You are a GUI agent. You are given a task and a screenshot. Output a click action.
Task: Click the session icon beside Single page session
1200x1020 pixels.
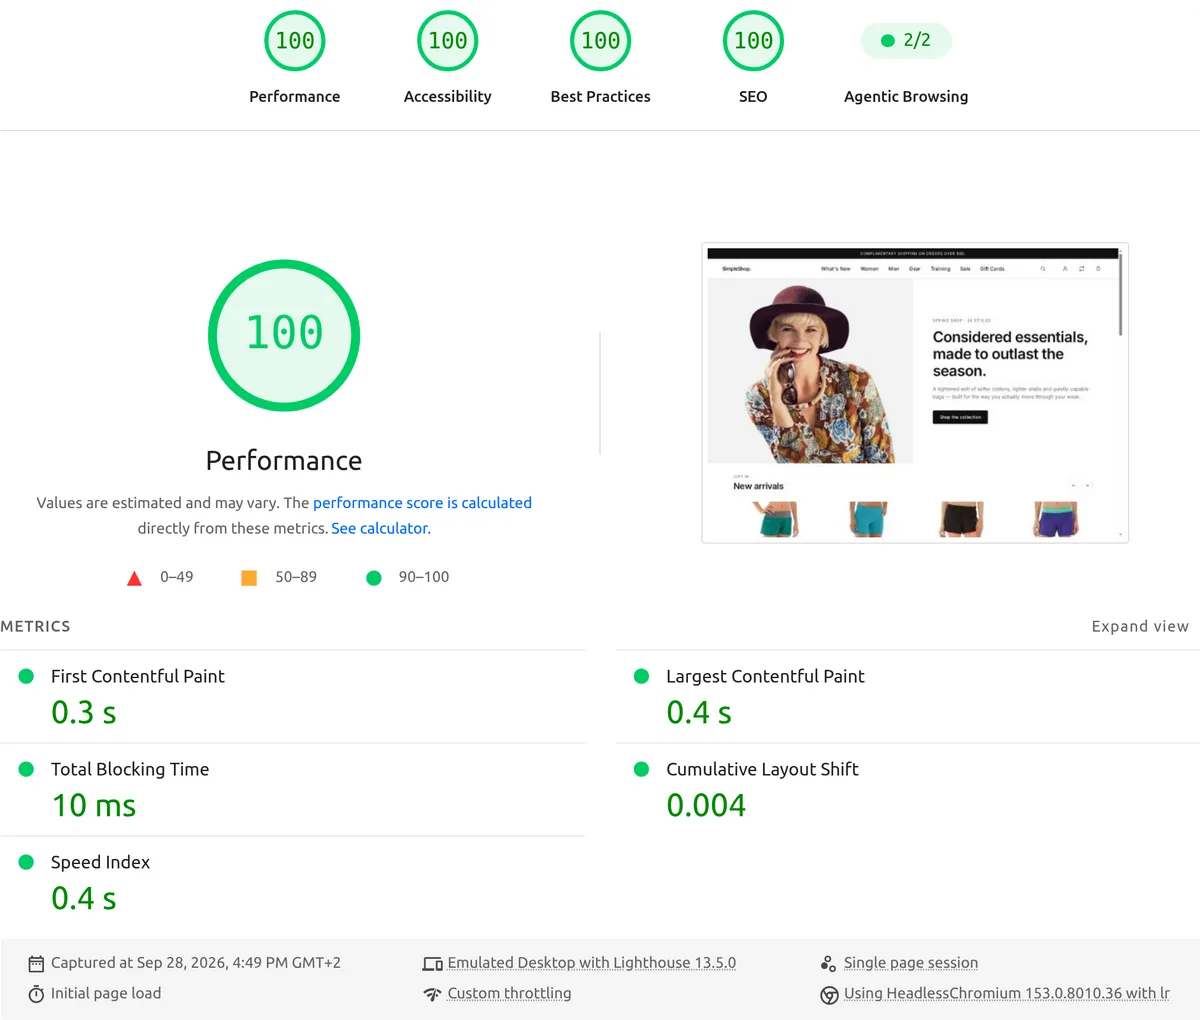pyautogui.click(x=828, y=964)
